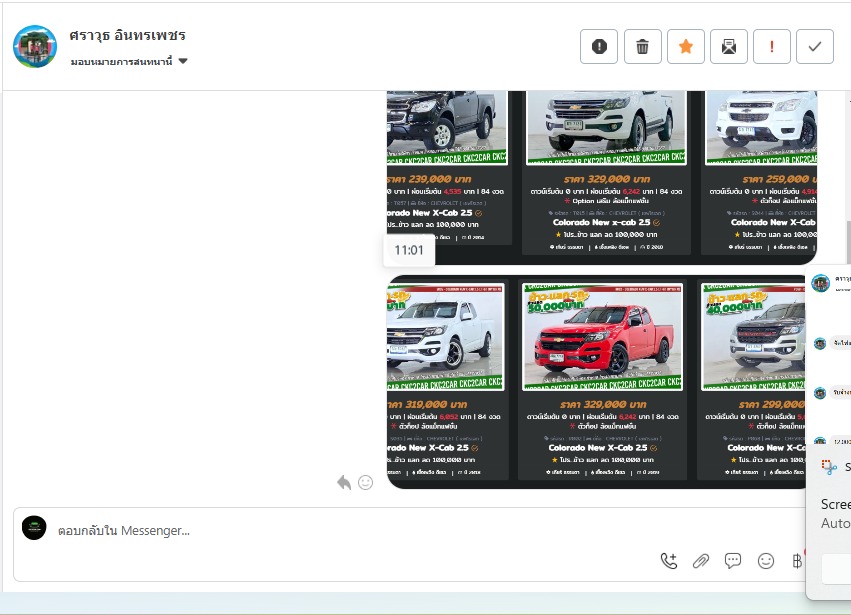Screen dimensions: 851x615
Task: Delete conversation using the trash icon
Action: click(x=643, y=46)
